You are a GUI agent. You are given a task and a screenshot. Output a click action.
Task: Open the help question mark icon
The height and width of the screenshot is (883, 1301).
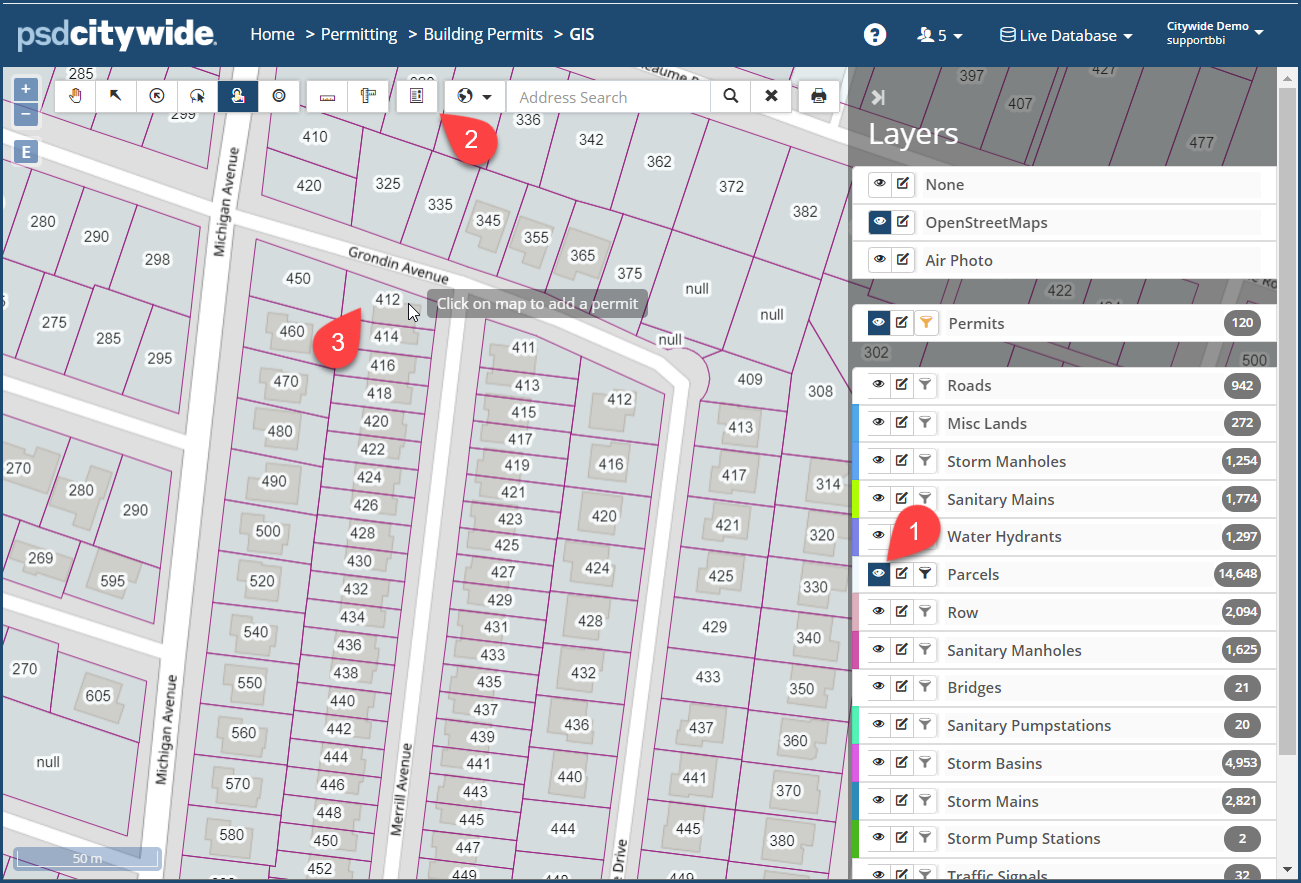875,35
